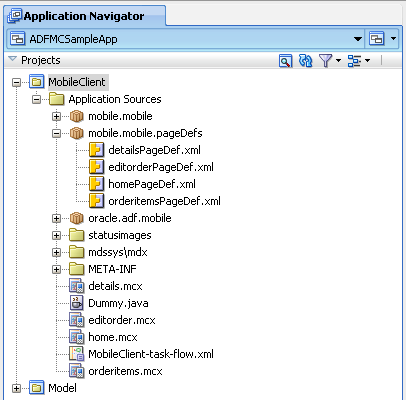The width and height of the screenshot is (406, 400).
Task: Select editorderPageDef.xml
Action: pos(161,167)
